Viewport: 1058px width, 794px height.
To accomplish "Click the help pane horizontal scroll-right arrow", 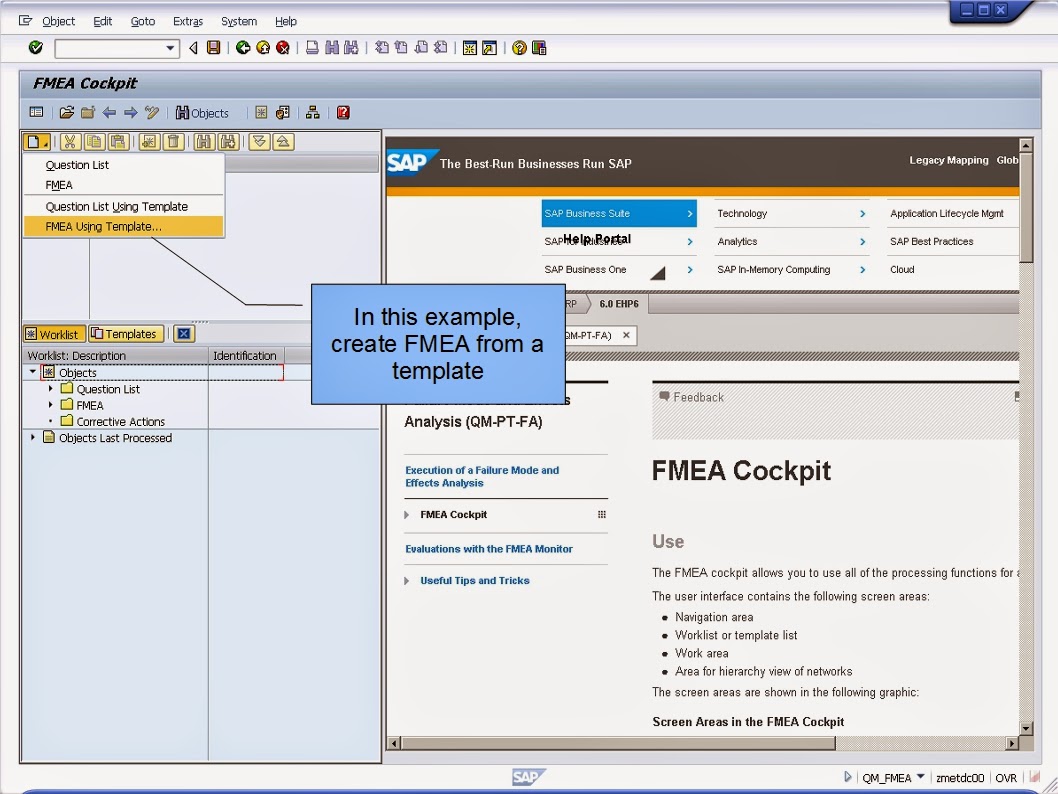I will [x=1011, y=743].
